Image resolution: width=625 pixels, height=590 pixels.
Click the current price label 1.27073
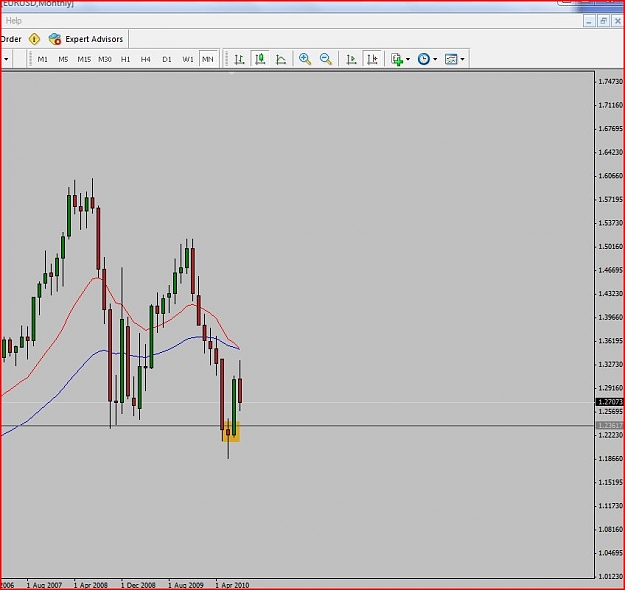pyautogui.click(x=610, y=402)
